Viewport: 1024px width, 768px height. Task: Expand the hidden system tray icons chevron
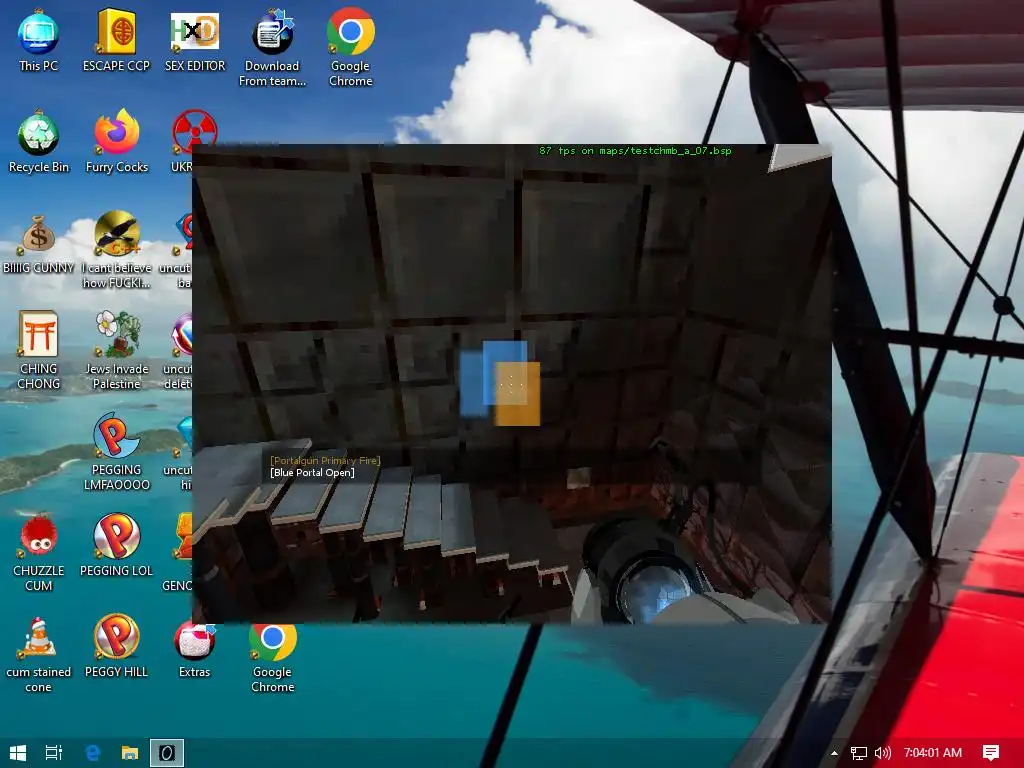pyautogui.click(x=834, y=753)
